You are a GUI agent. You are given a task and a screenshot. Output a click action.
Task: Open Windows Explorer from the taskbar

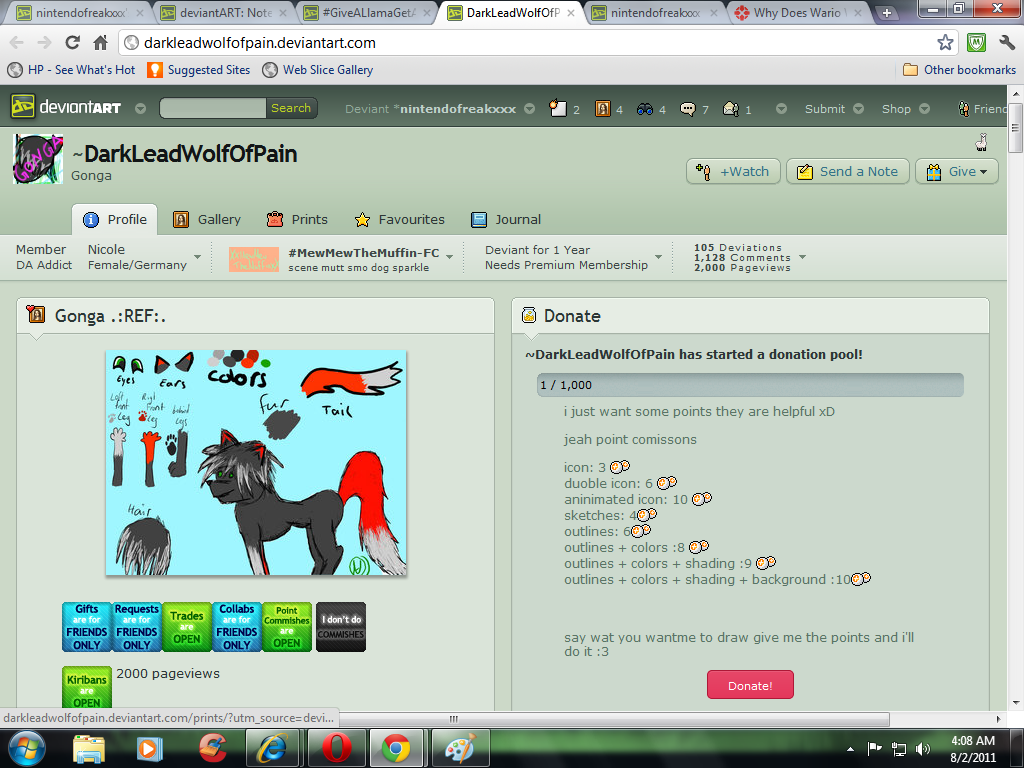[89, 748]
